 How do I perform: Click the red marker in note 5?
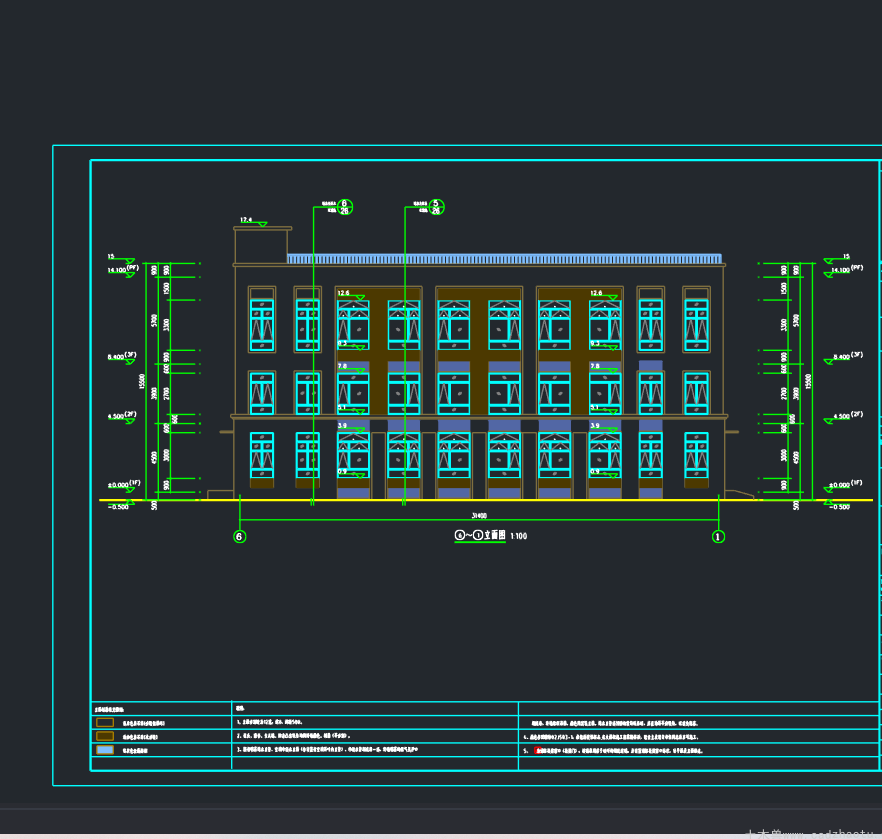coord(538,750)
